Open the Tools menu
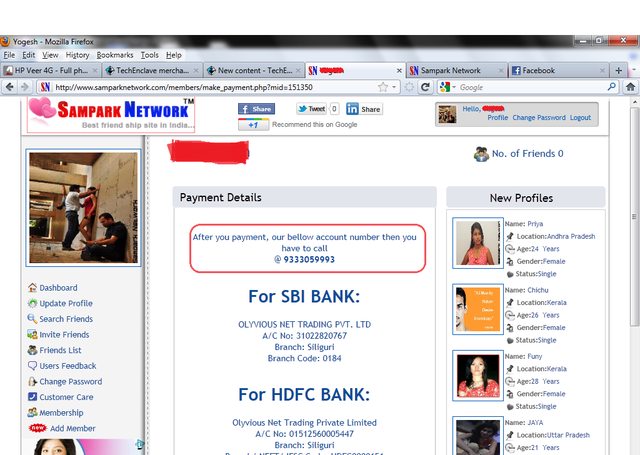This screenshot has width=640, height=455. coord(149,55)
